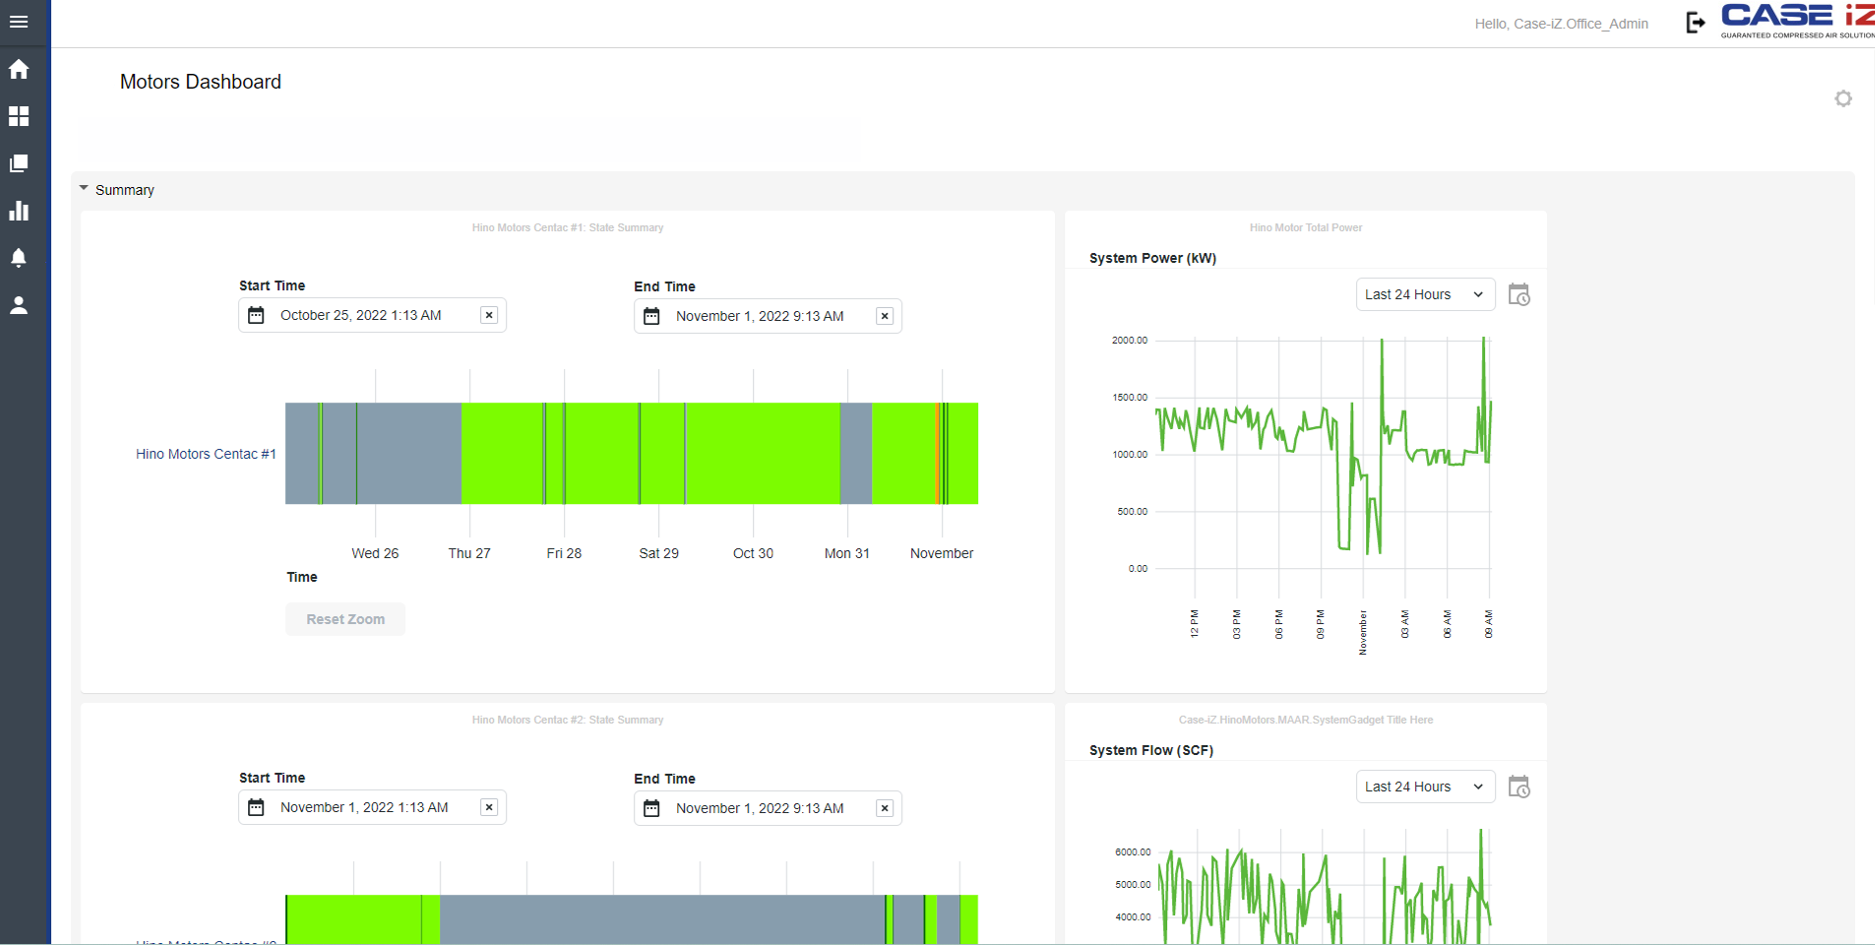Click Hino Motors Centac #2: State Summary title
Viewport: 1875px width, 945px height.
(x=567, y=720)
